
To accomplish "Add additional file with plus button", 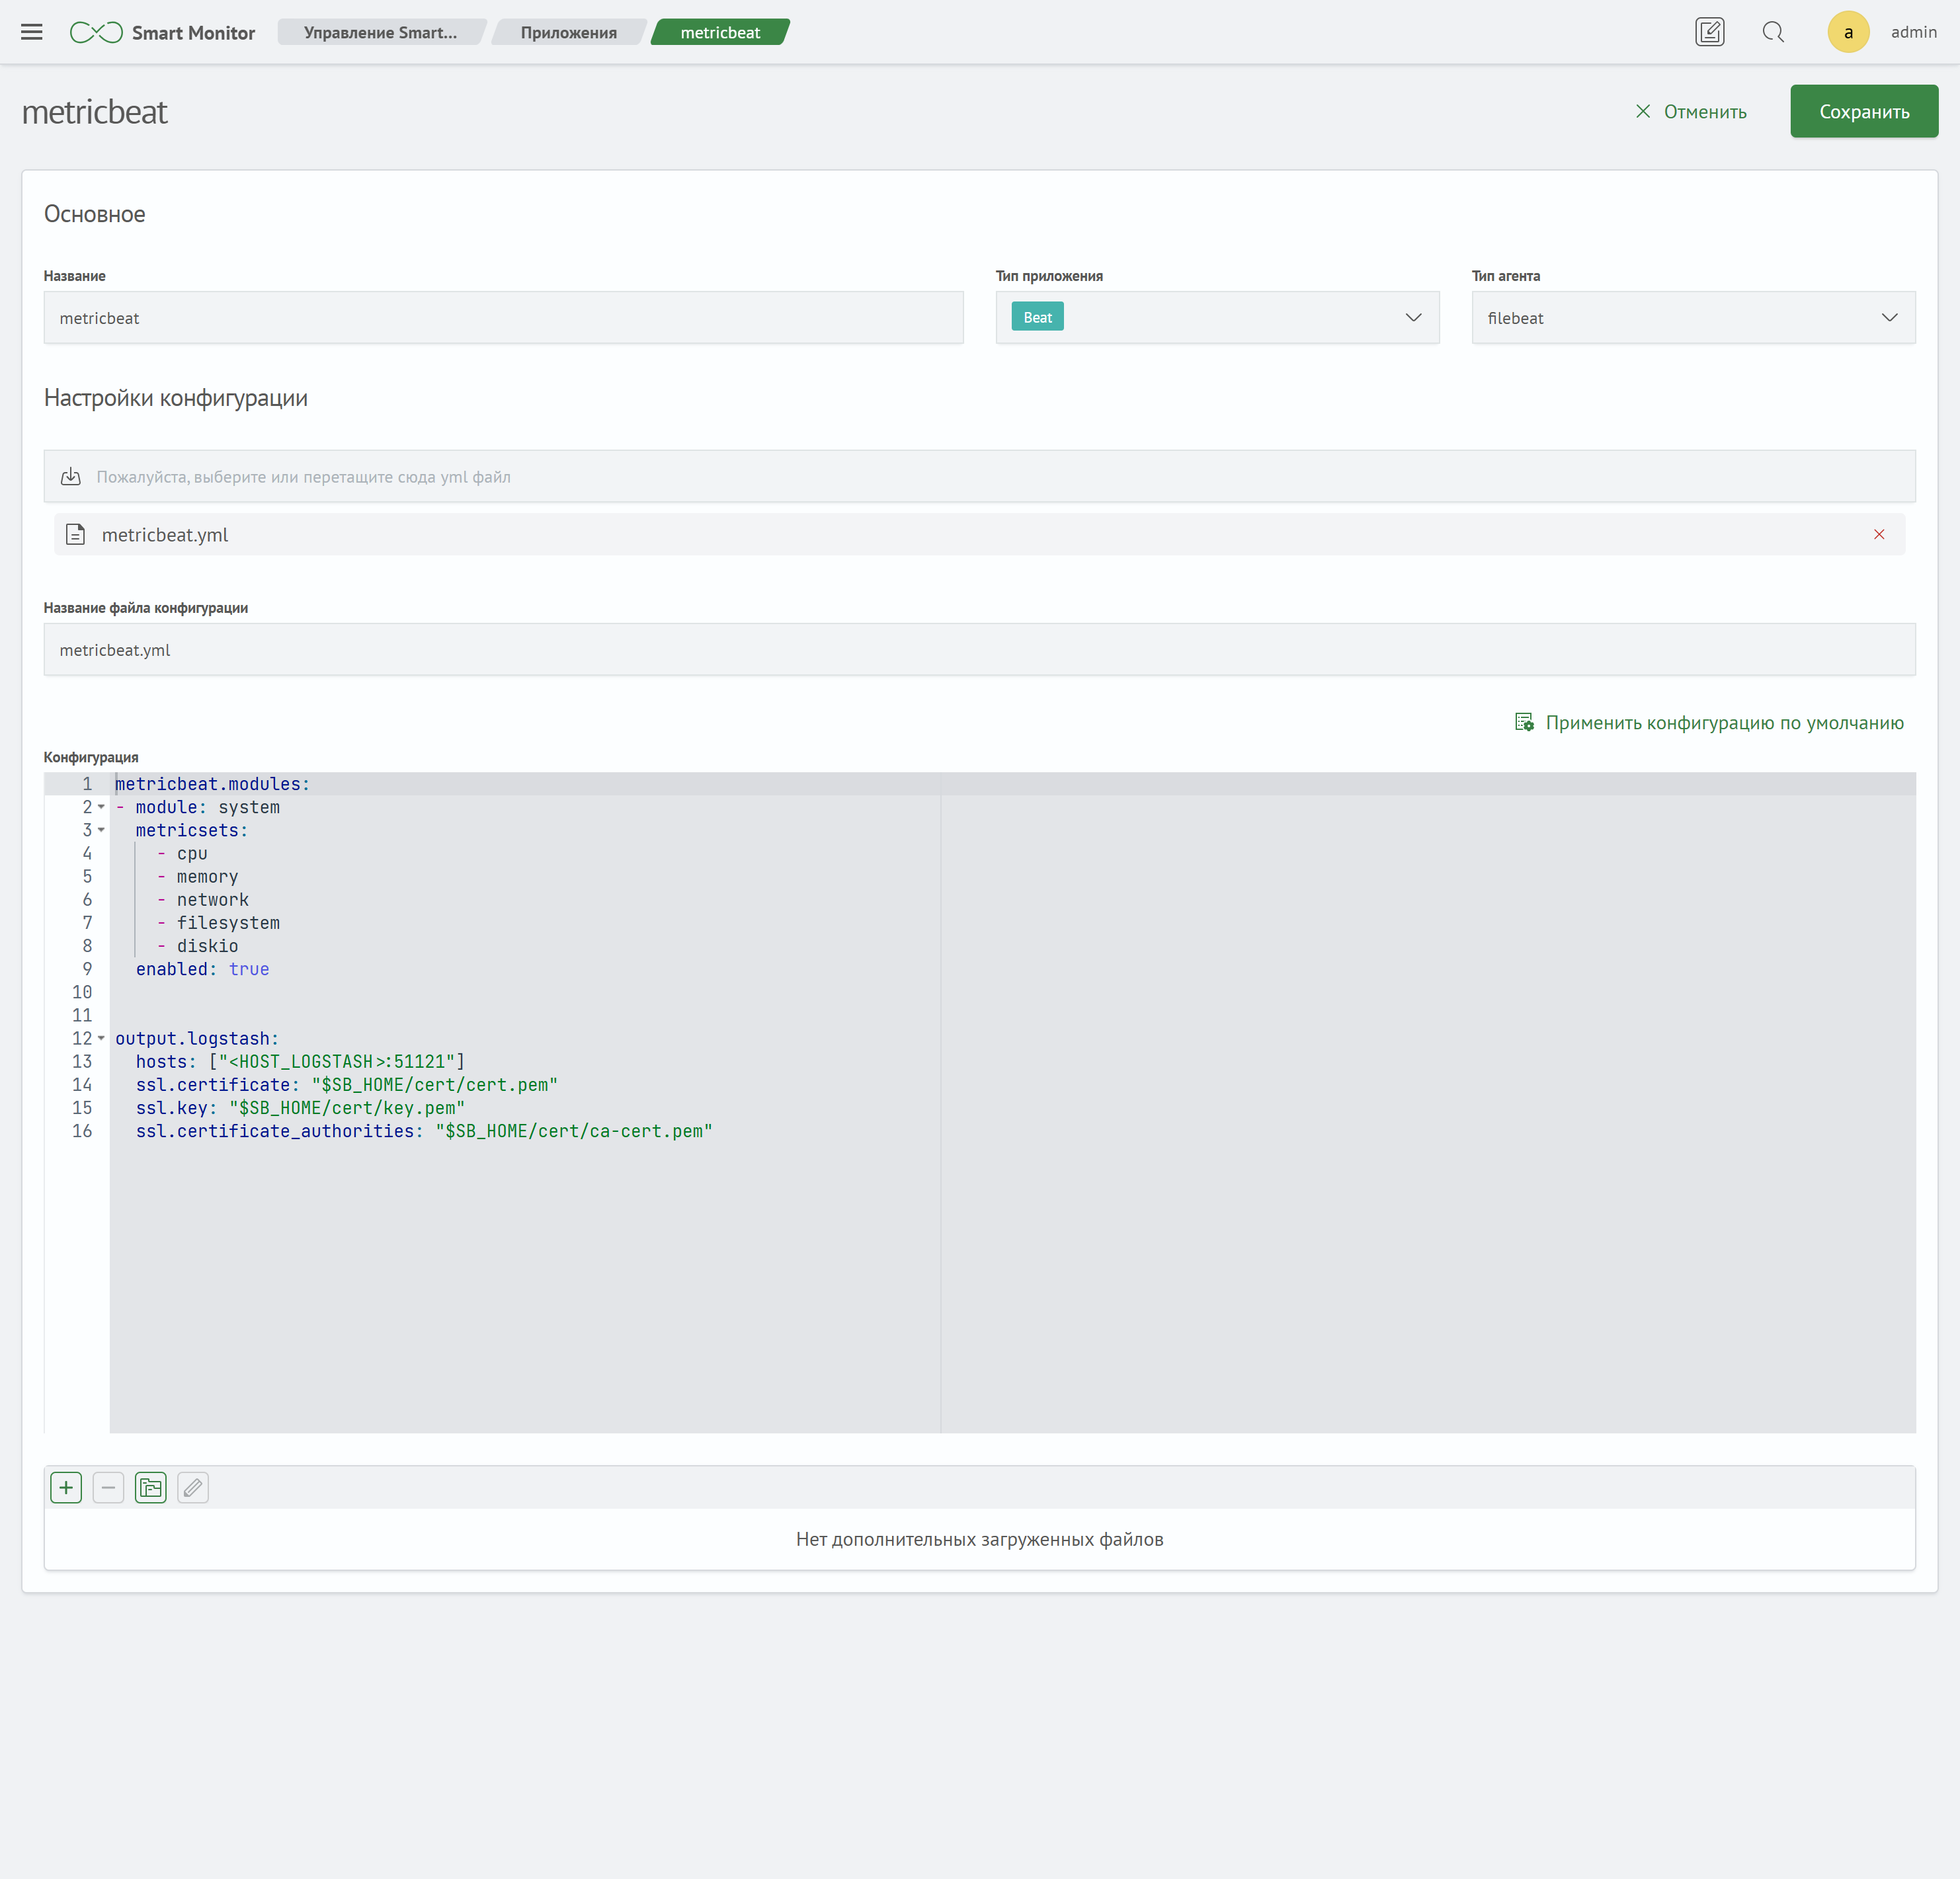I will (x=66, y=1487).
